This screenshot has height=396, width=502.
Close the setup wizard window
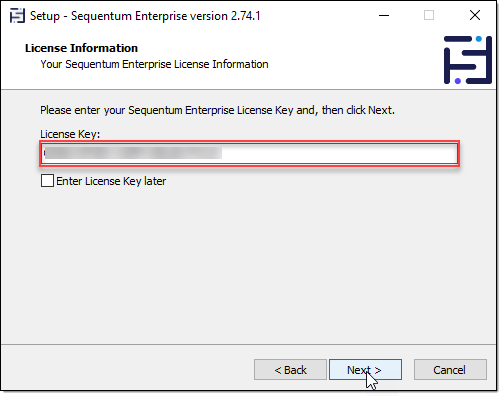point(475,15)
